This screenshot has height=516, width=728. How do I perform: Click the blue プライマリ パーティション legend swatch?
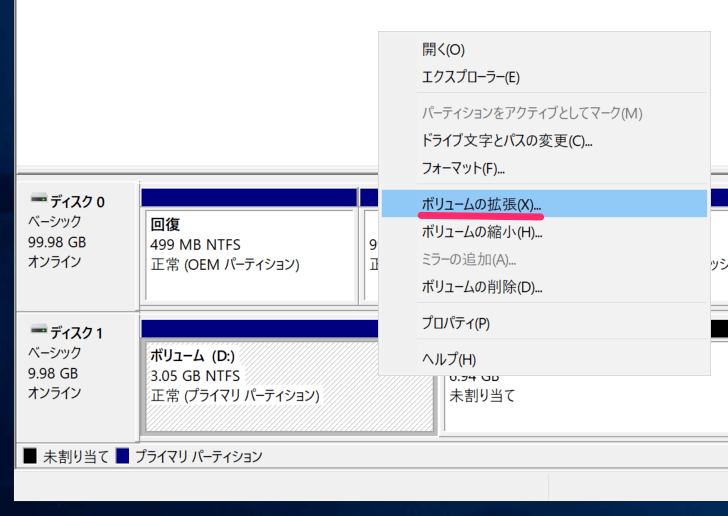[x=123, y=456]
